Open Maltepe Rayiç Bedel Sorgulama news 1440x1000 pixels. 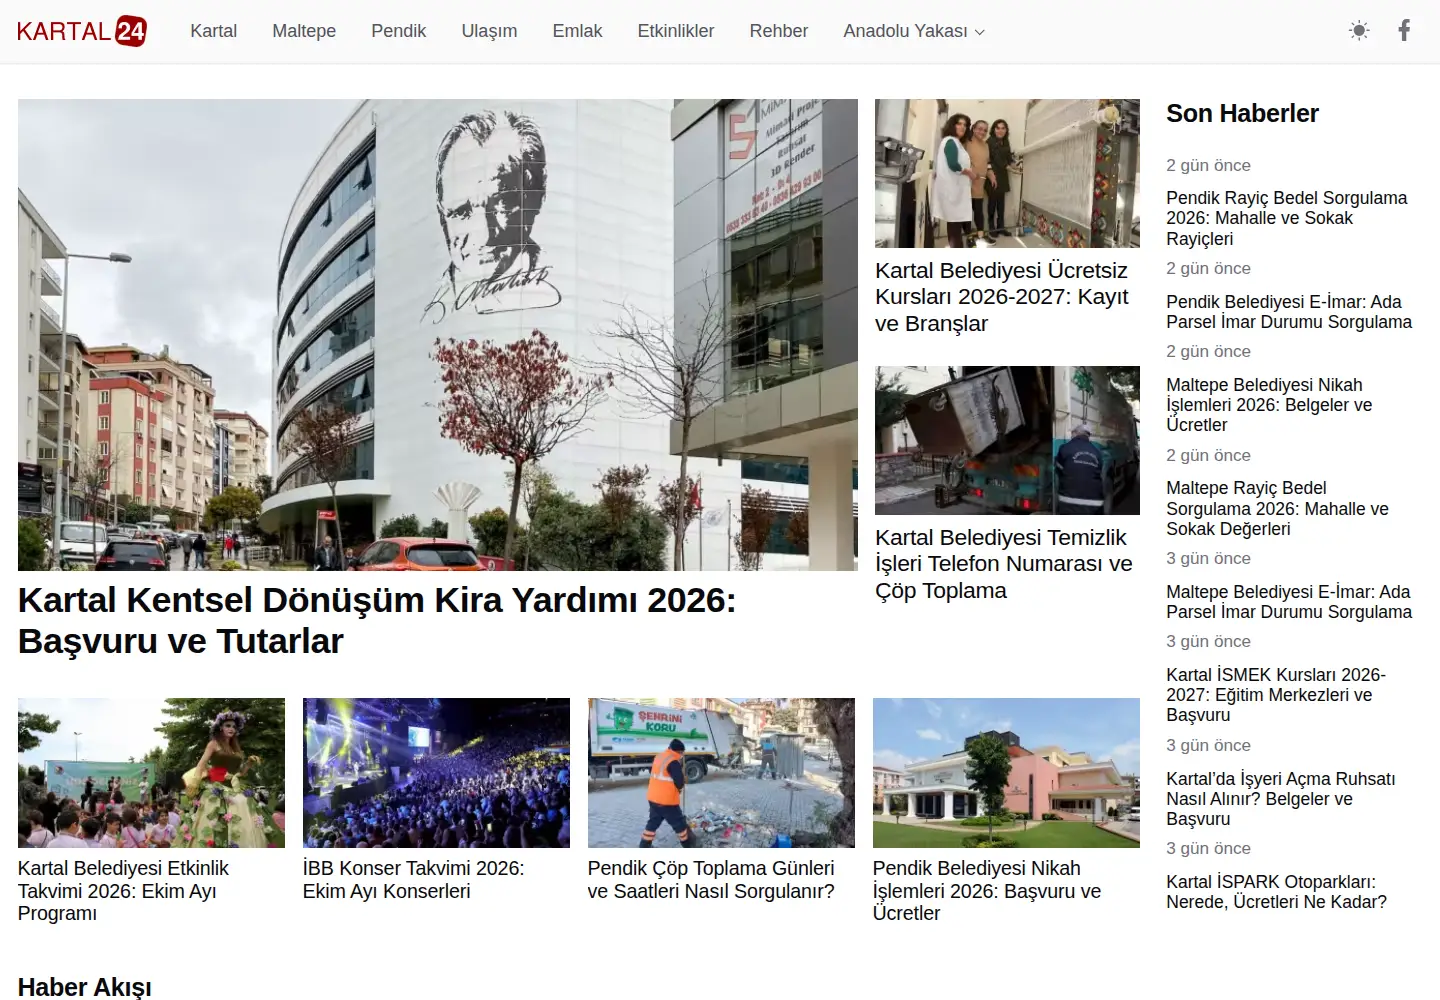[x=1277, y=508]
